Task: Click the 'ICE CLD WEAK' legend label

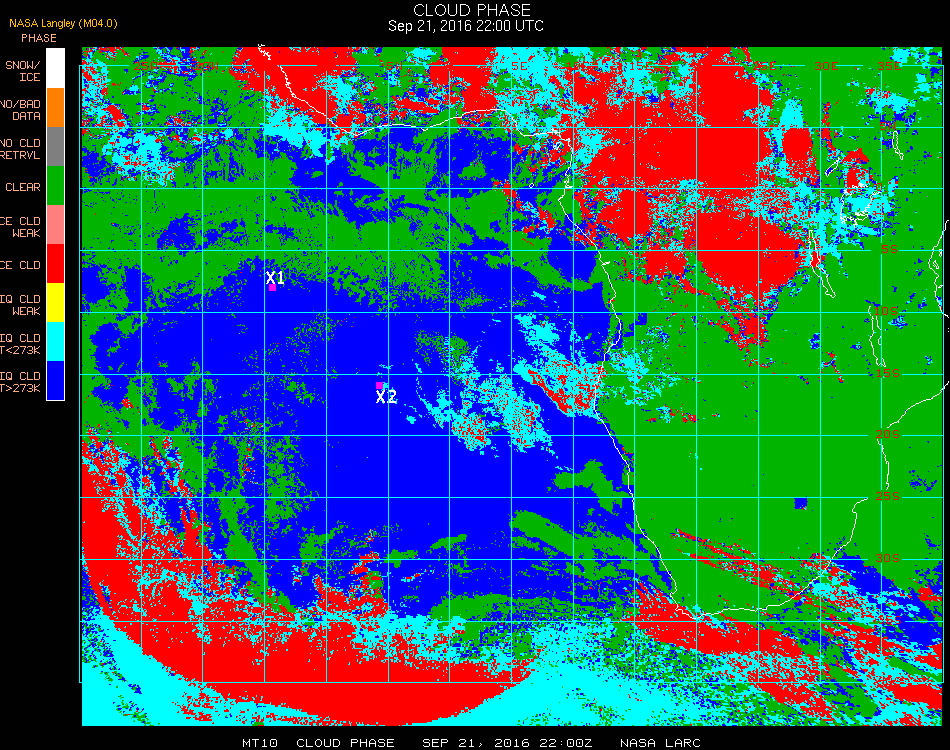Action: click(x=20, y=227)
